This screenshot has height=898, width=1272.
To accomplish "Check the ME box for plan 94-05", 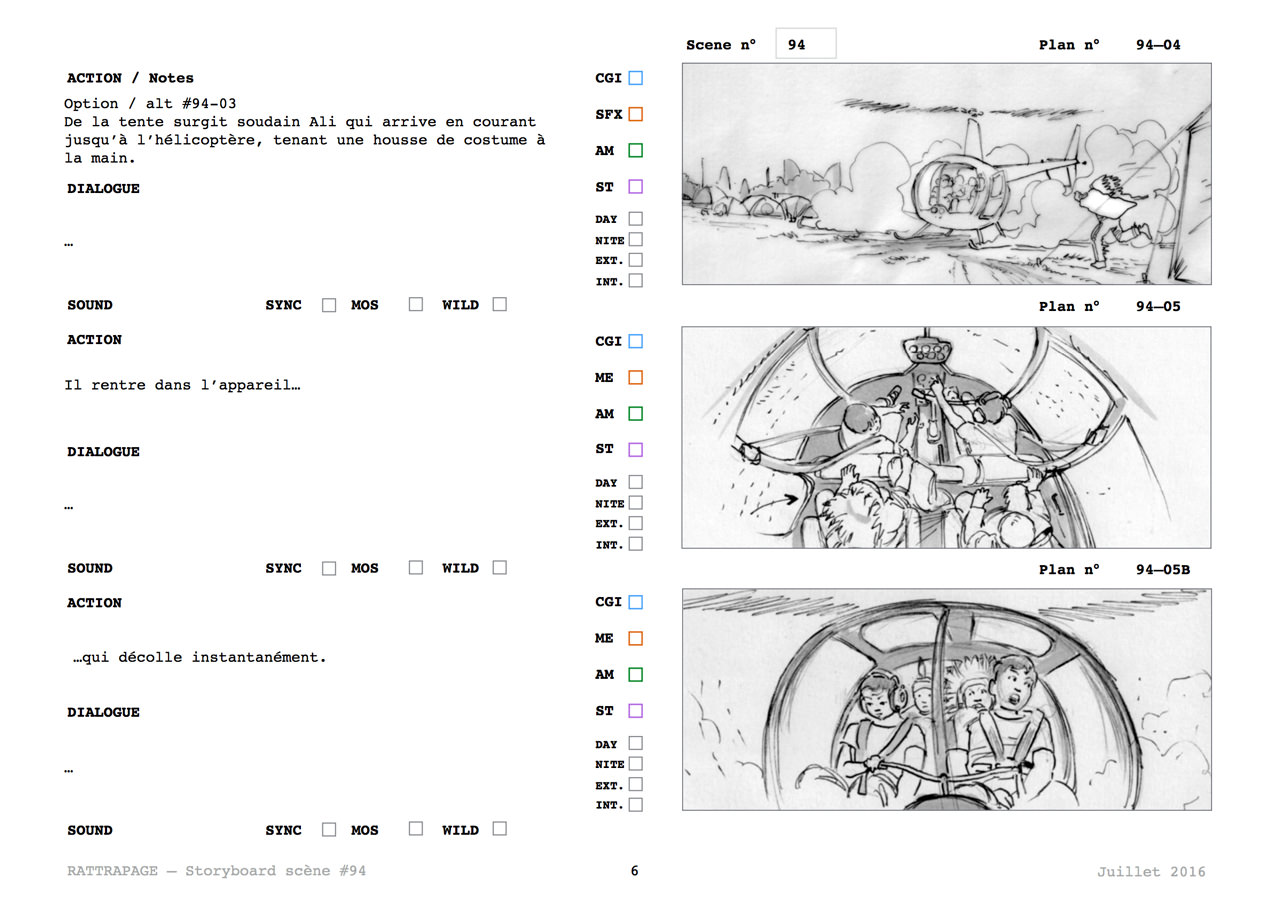I will [x=635, y=378].
